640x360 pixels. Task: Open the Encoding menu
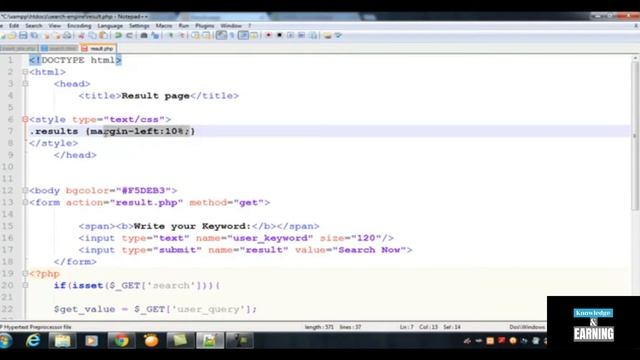pos(79,26)
